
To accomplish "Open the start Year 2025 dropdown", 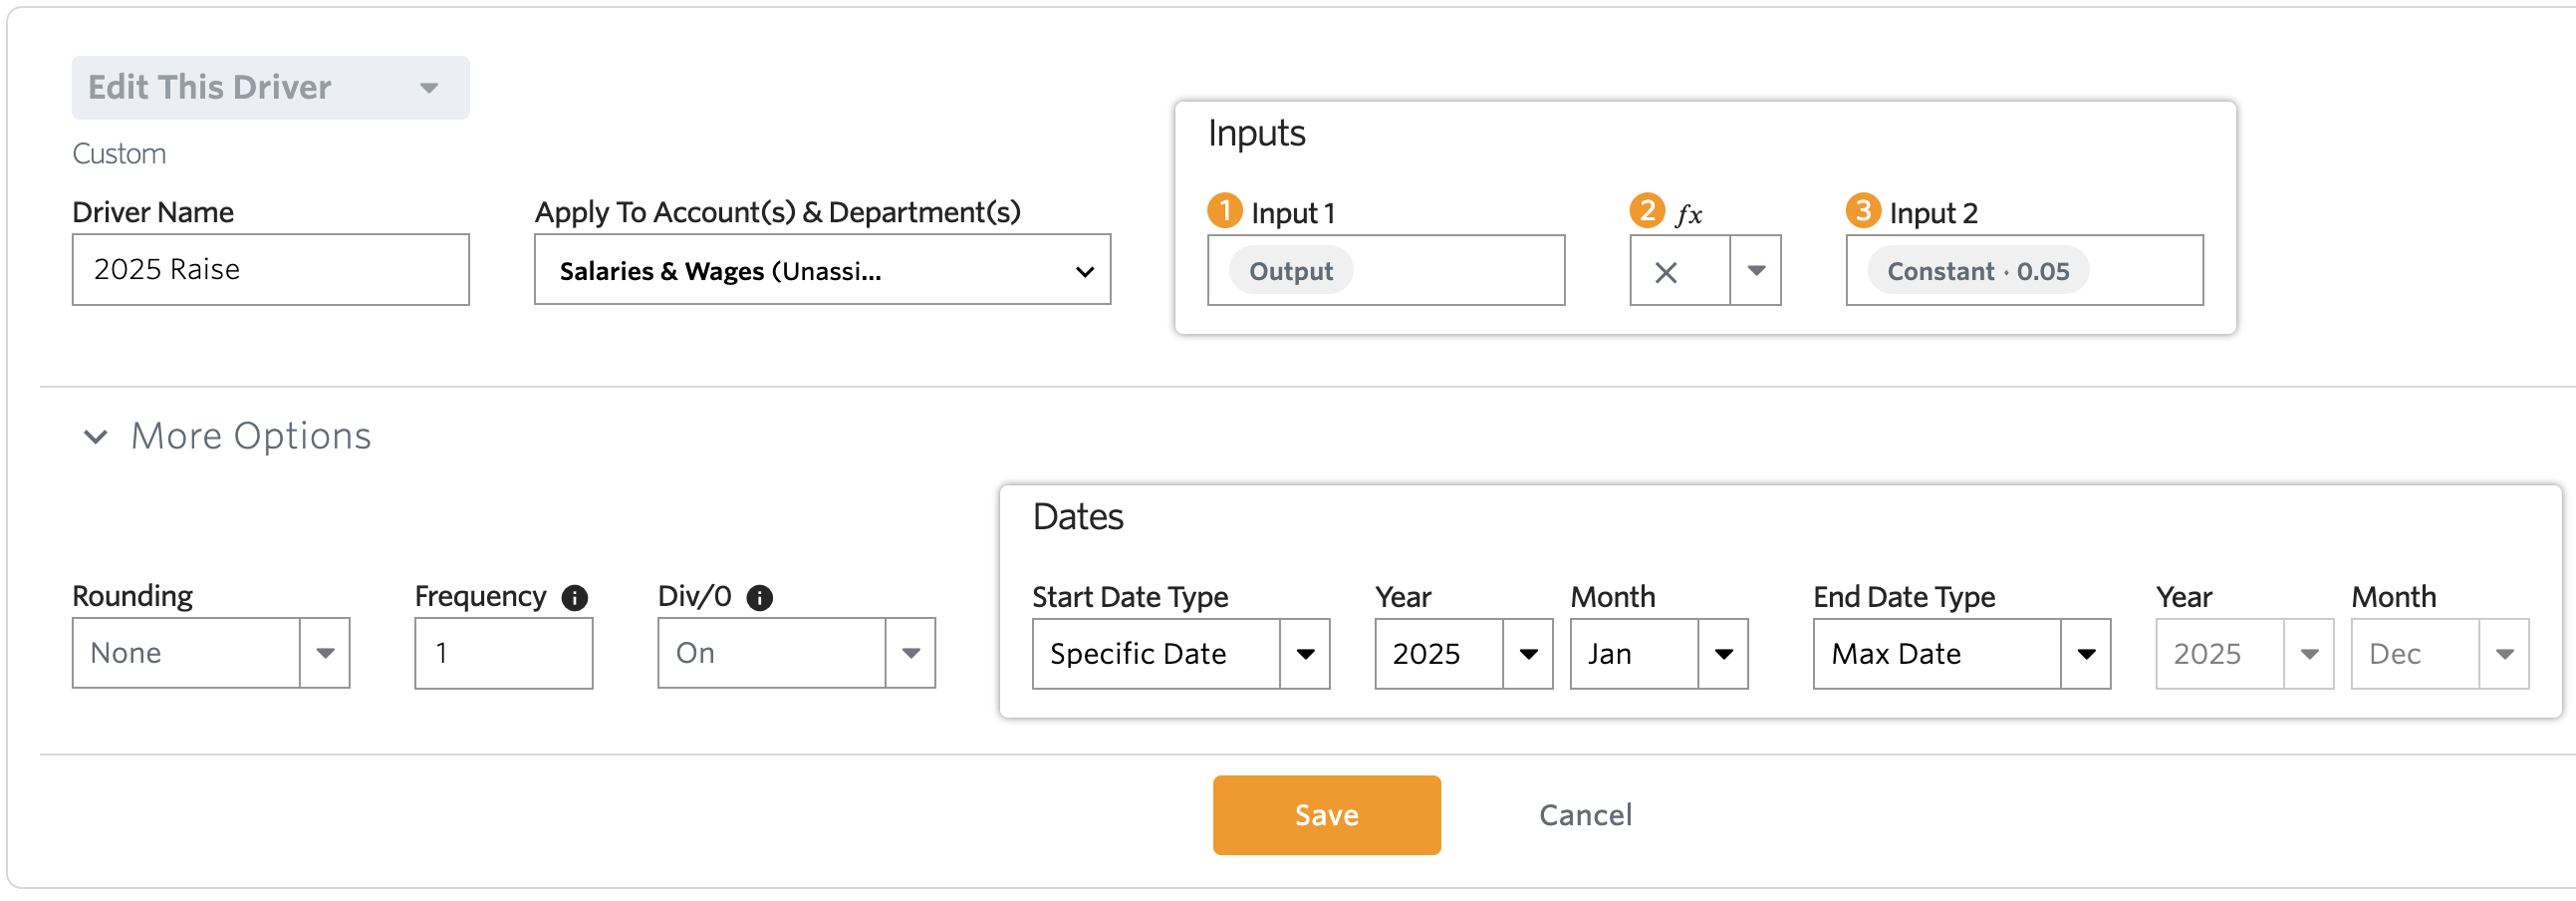I will point(1464,654).
